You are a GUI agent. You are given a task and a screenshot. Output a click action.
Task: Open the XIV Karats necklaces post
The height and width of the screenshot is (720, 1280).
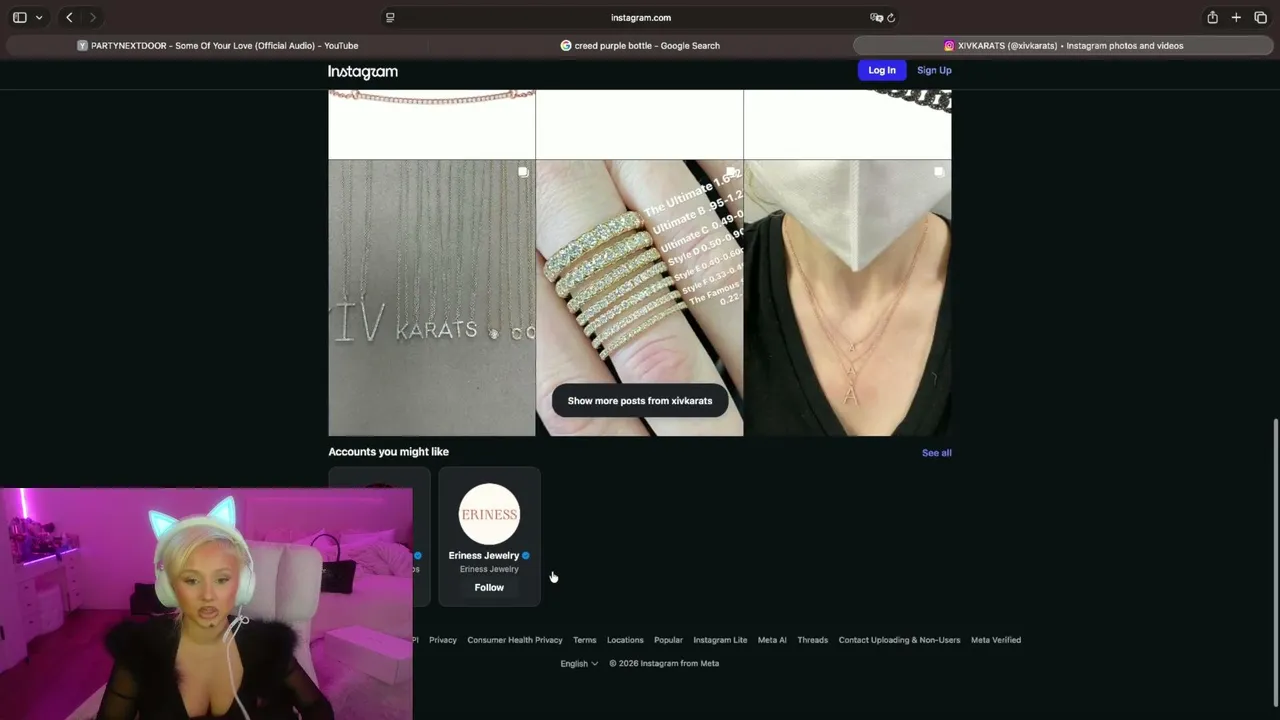pos(432,298)
